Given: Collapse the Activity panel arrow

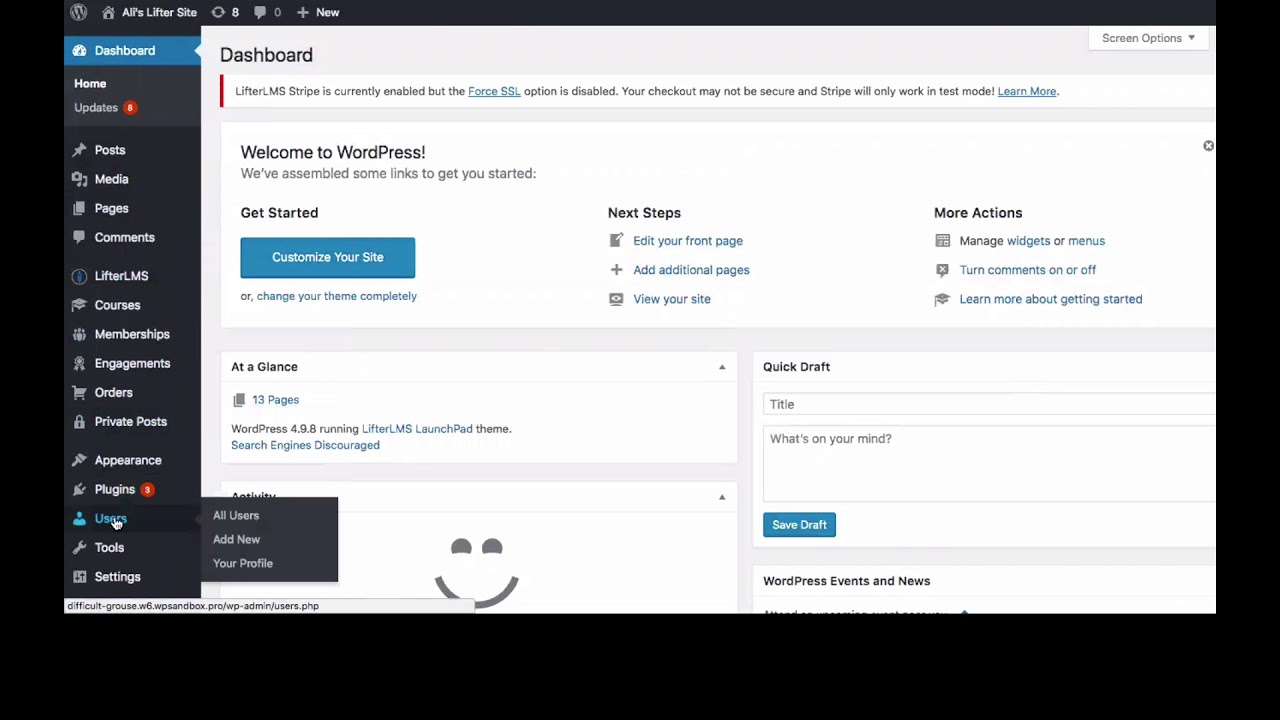Looking at the screenshot, I should [722, 497].
